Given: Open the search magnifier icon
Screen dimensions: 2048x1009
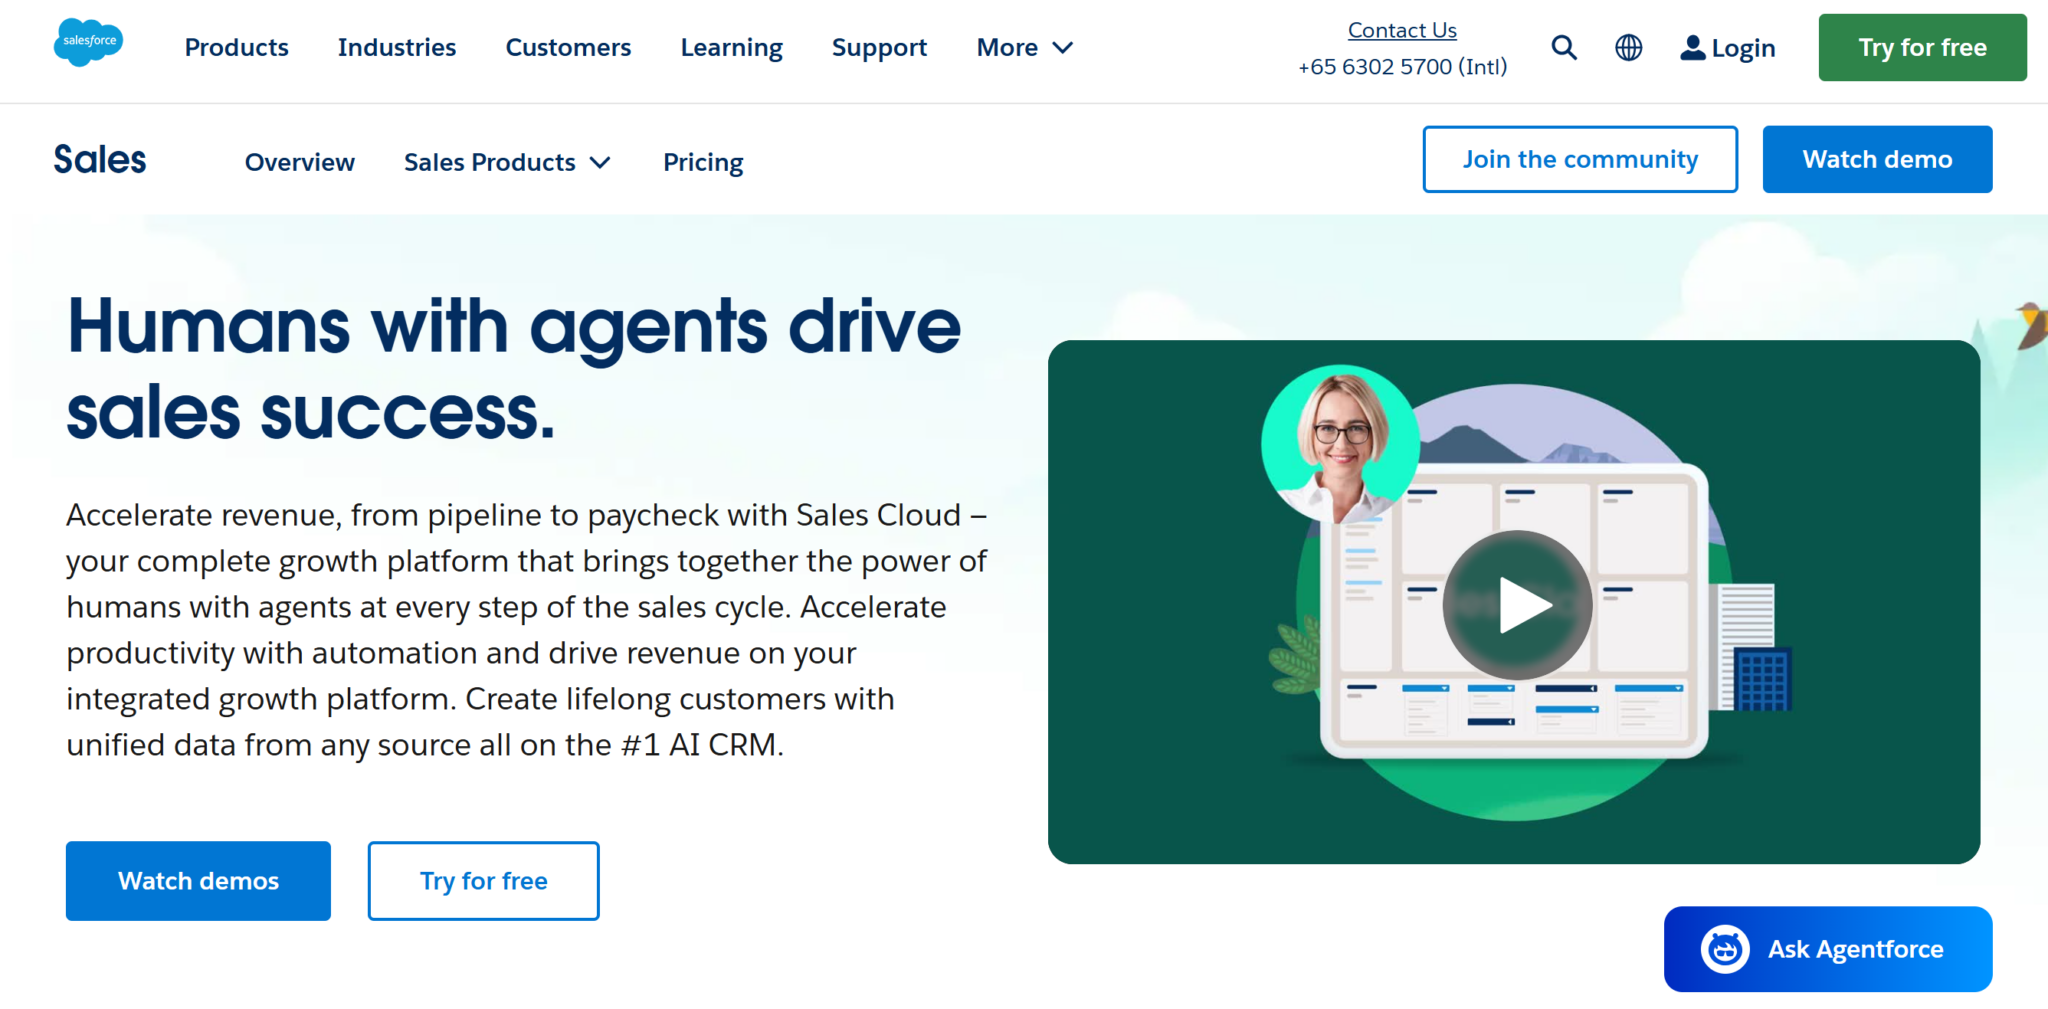Looking at the screenshot, I should coord(1564,47).
